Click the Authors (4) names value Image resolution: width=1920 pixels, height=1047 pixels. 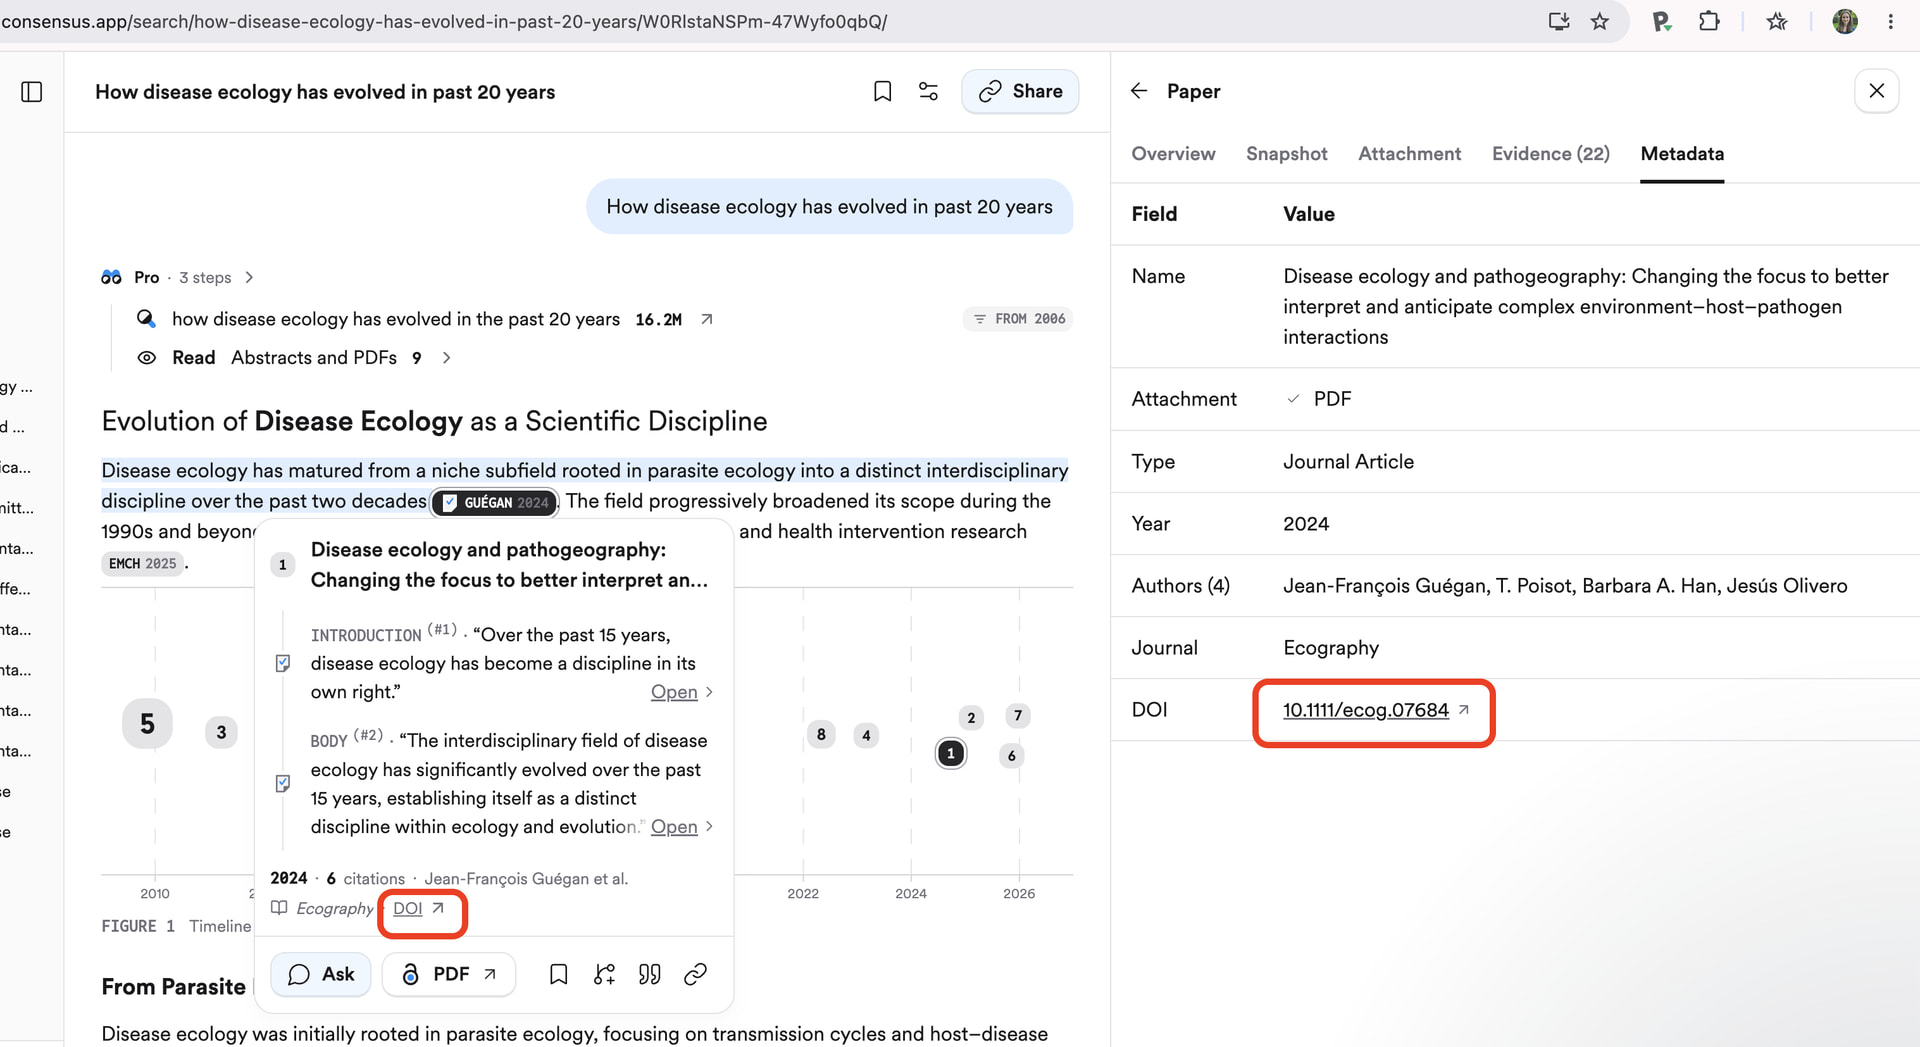[x=1565, y=586]
